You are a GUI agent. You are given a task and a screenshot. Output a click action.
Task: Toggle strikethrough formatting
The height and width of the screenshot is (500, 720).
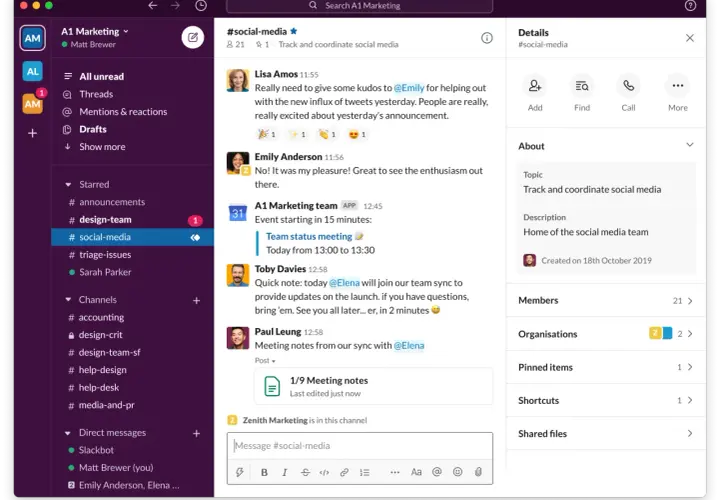point(305,472)
